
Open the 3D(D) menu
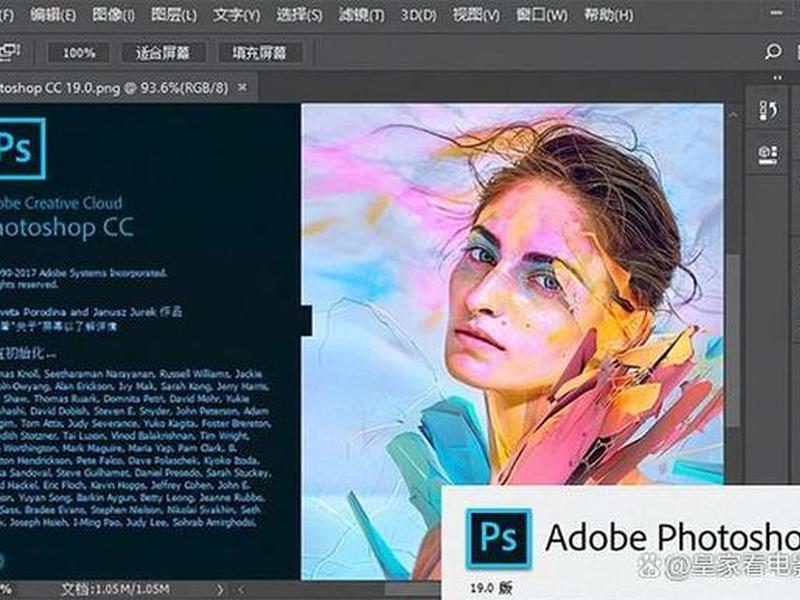(x=418, y=15)
